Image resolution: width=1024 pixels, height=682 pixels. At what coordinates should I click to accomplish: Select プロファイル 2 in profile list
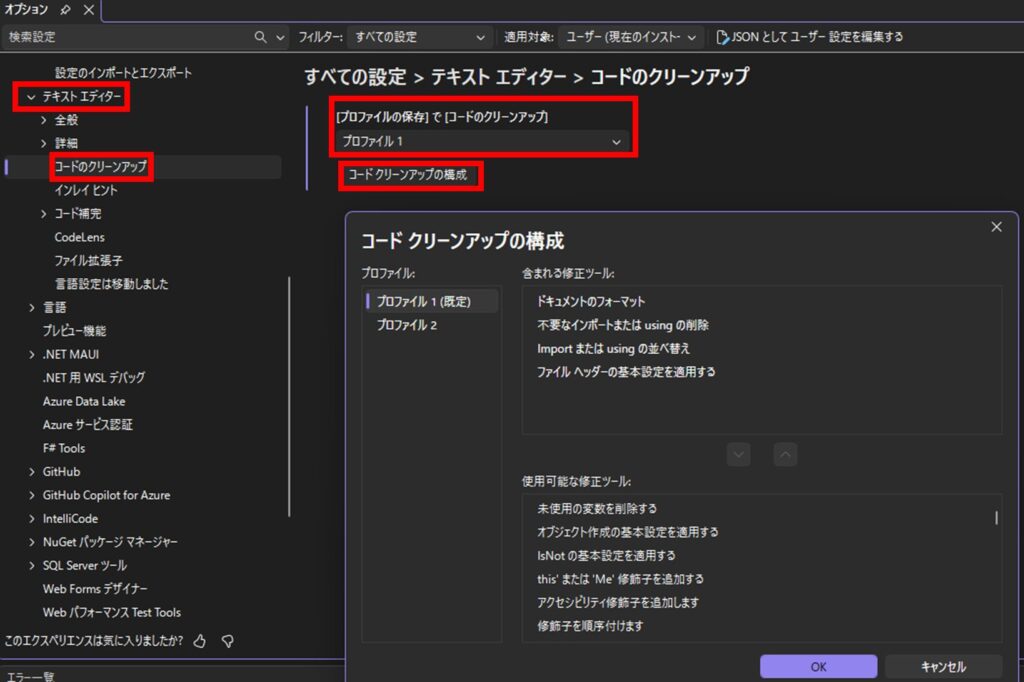point(407,325)
